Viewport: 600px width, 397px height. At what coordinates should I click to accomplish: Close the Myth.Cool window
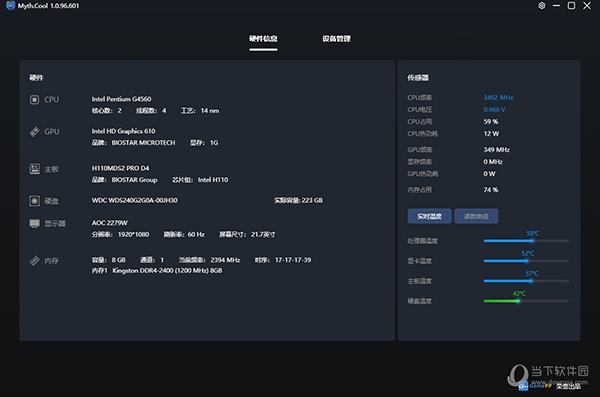coord(587,6)
